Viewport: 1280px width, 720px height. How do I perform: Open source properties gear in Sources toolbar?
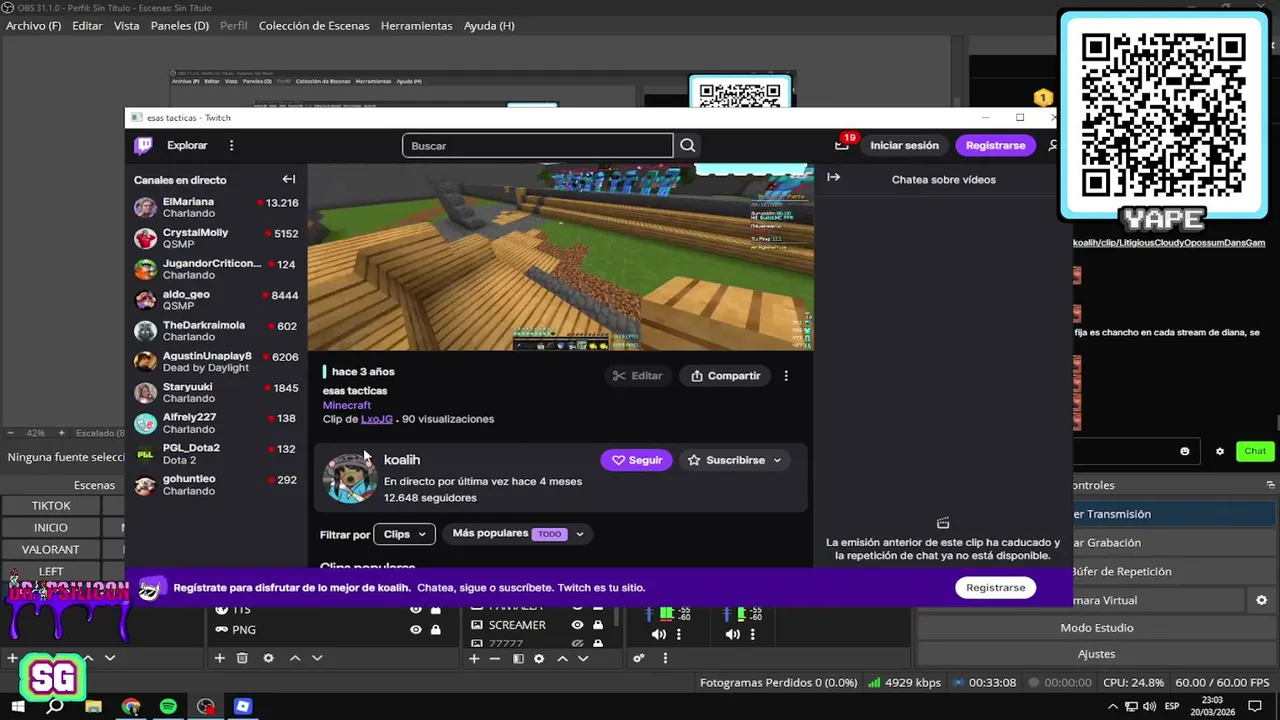268,658
